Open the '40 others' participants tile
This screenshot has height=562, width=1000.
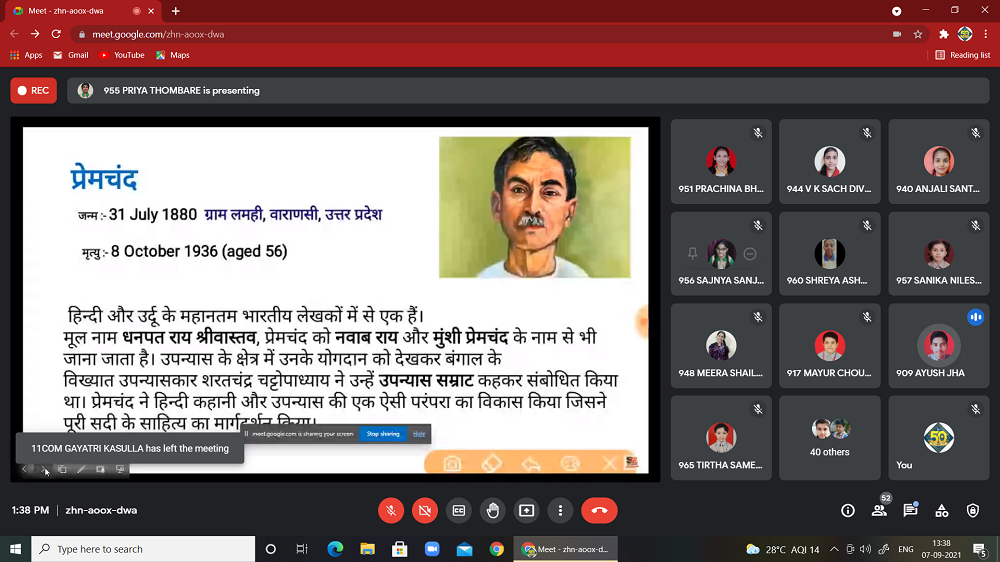pos(829,438)
